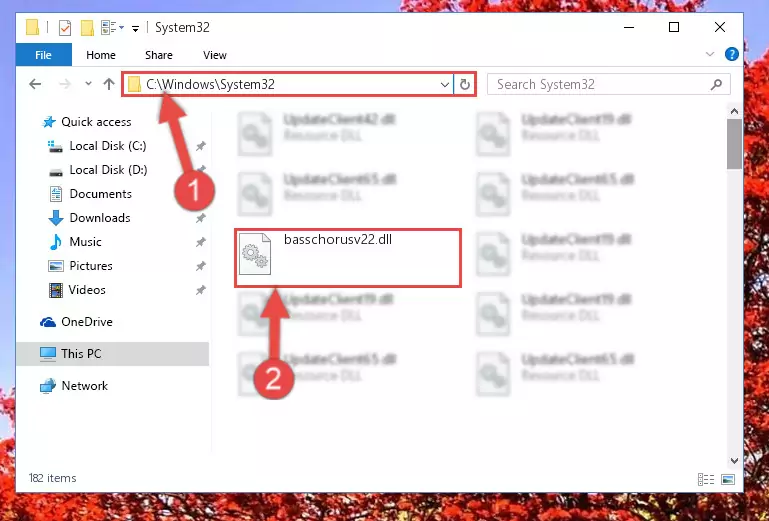This screenshot has height=521, width=769.
Task: Open Local Disk (D:) in sidebar
Action: [108, 170]
